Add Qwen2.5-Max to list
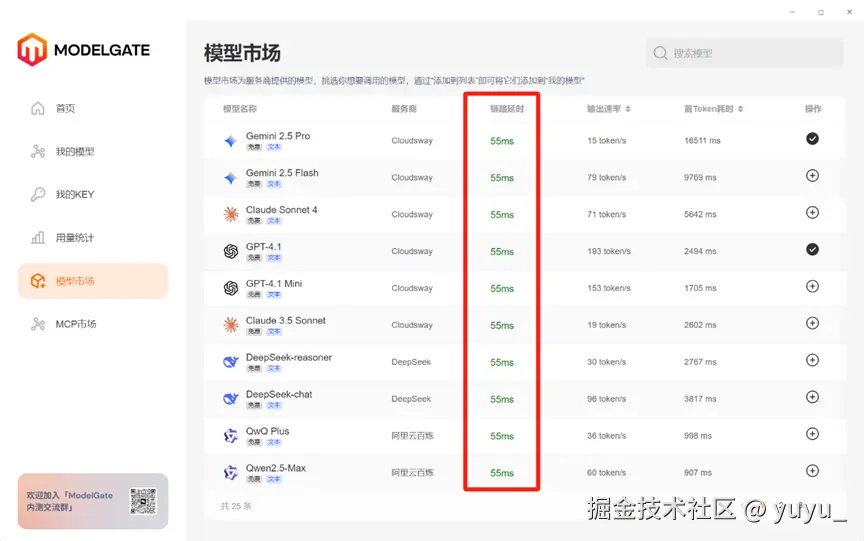This screenshot has width=864, height=541. (x=812, y=470)
